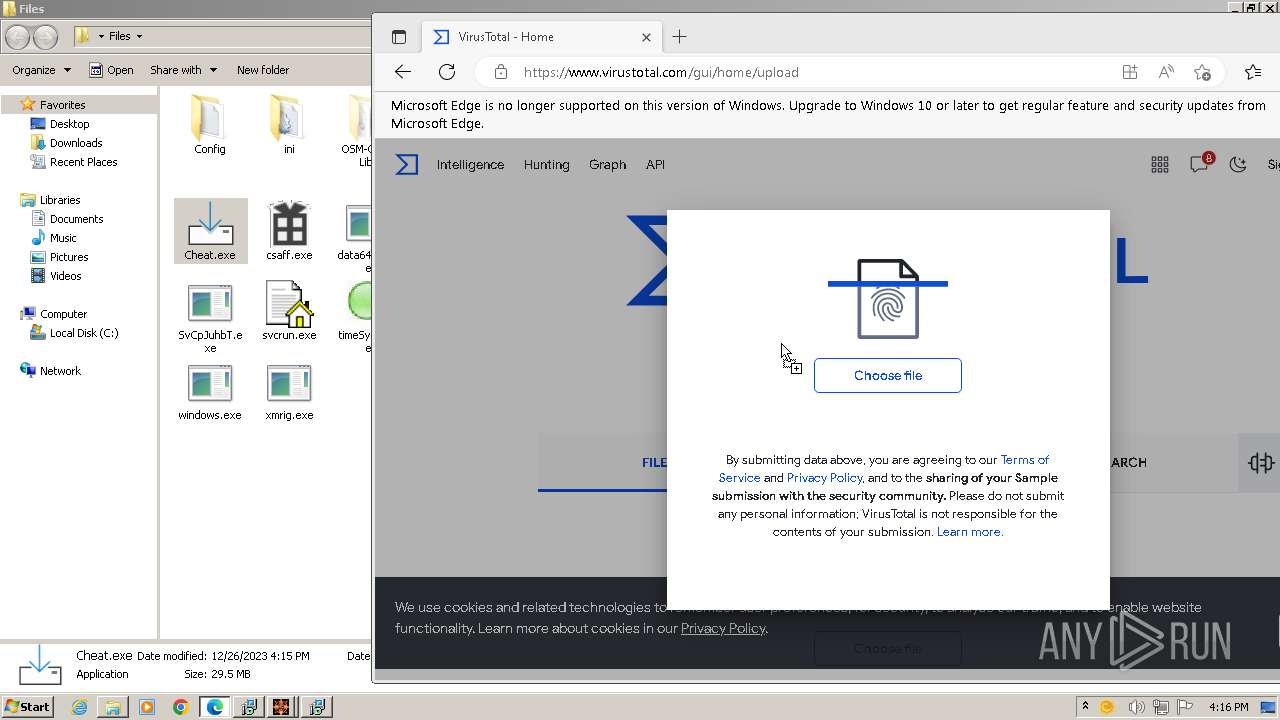This screenshot has width=1280, height=720.
Task: Select csaff.exe file icon
Action: coord(289,230)
